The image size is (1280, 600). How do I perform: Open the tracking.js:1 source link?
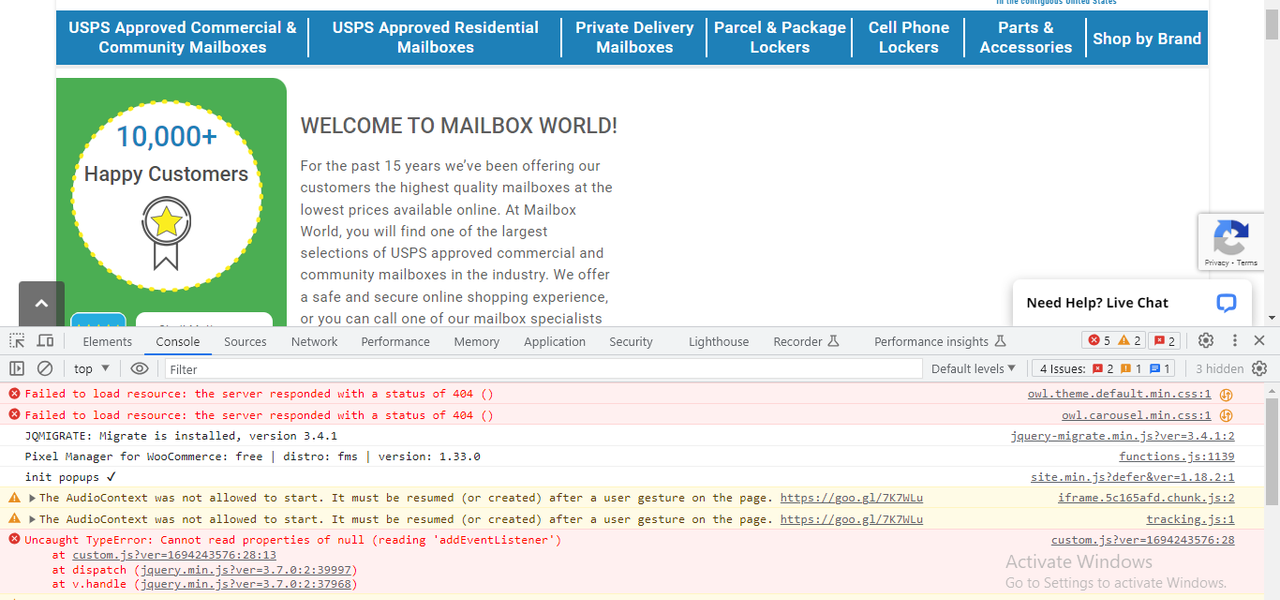point(1190,519)
